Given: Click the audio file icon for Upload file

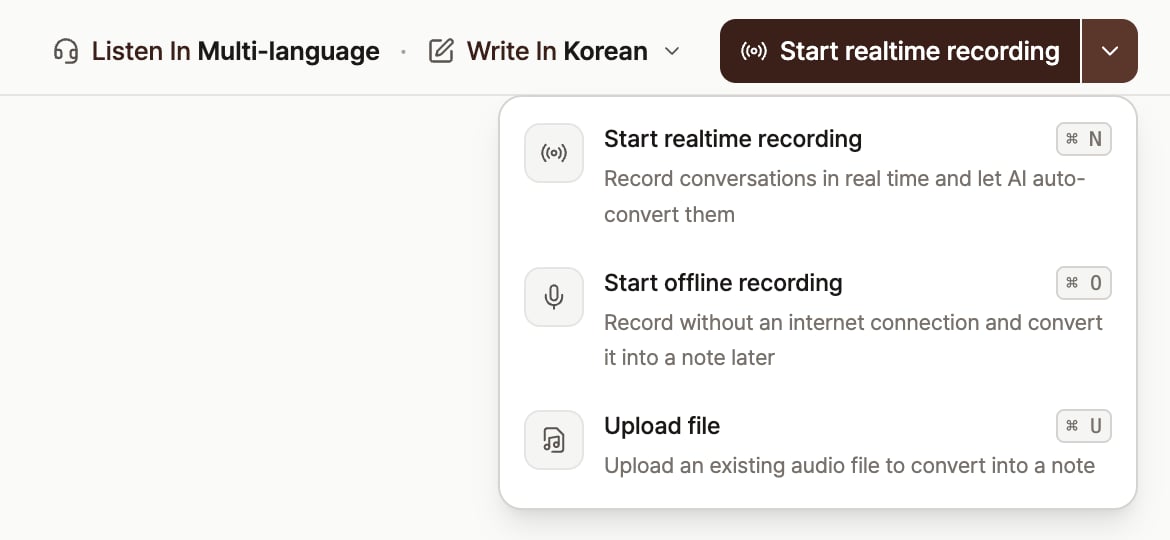Looking at the screenshot, I should coord(554,440).
